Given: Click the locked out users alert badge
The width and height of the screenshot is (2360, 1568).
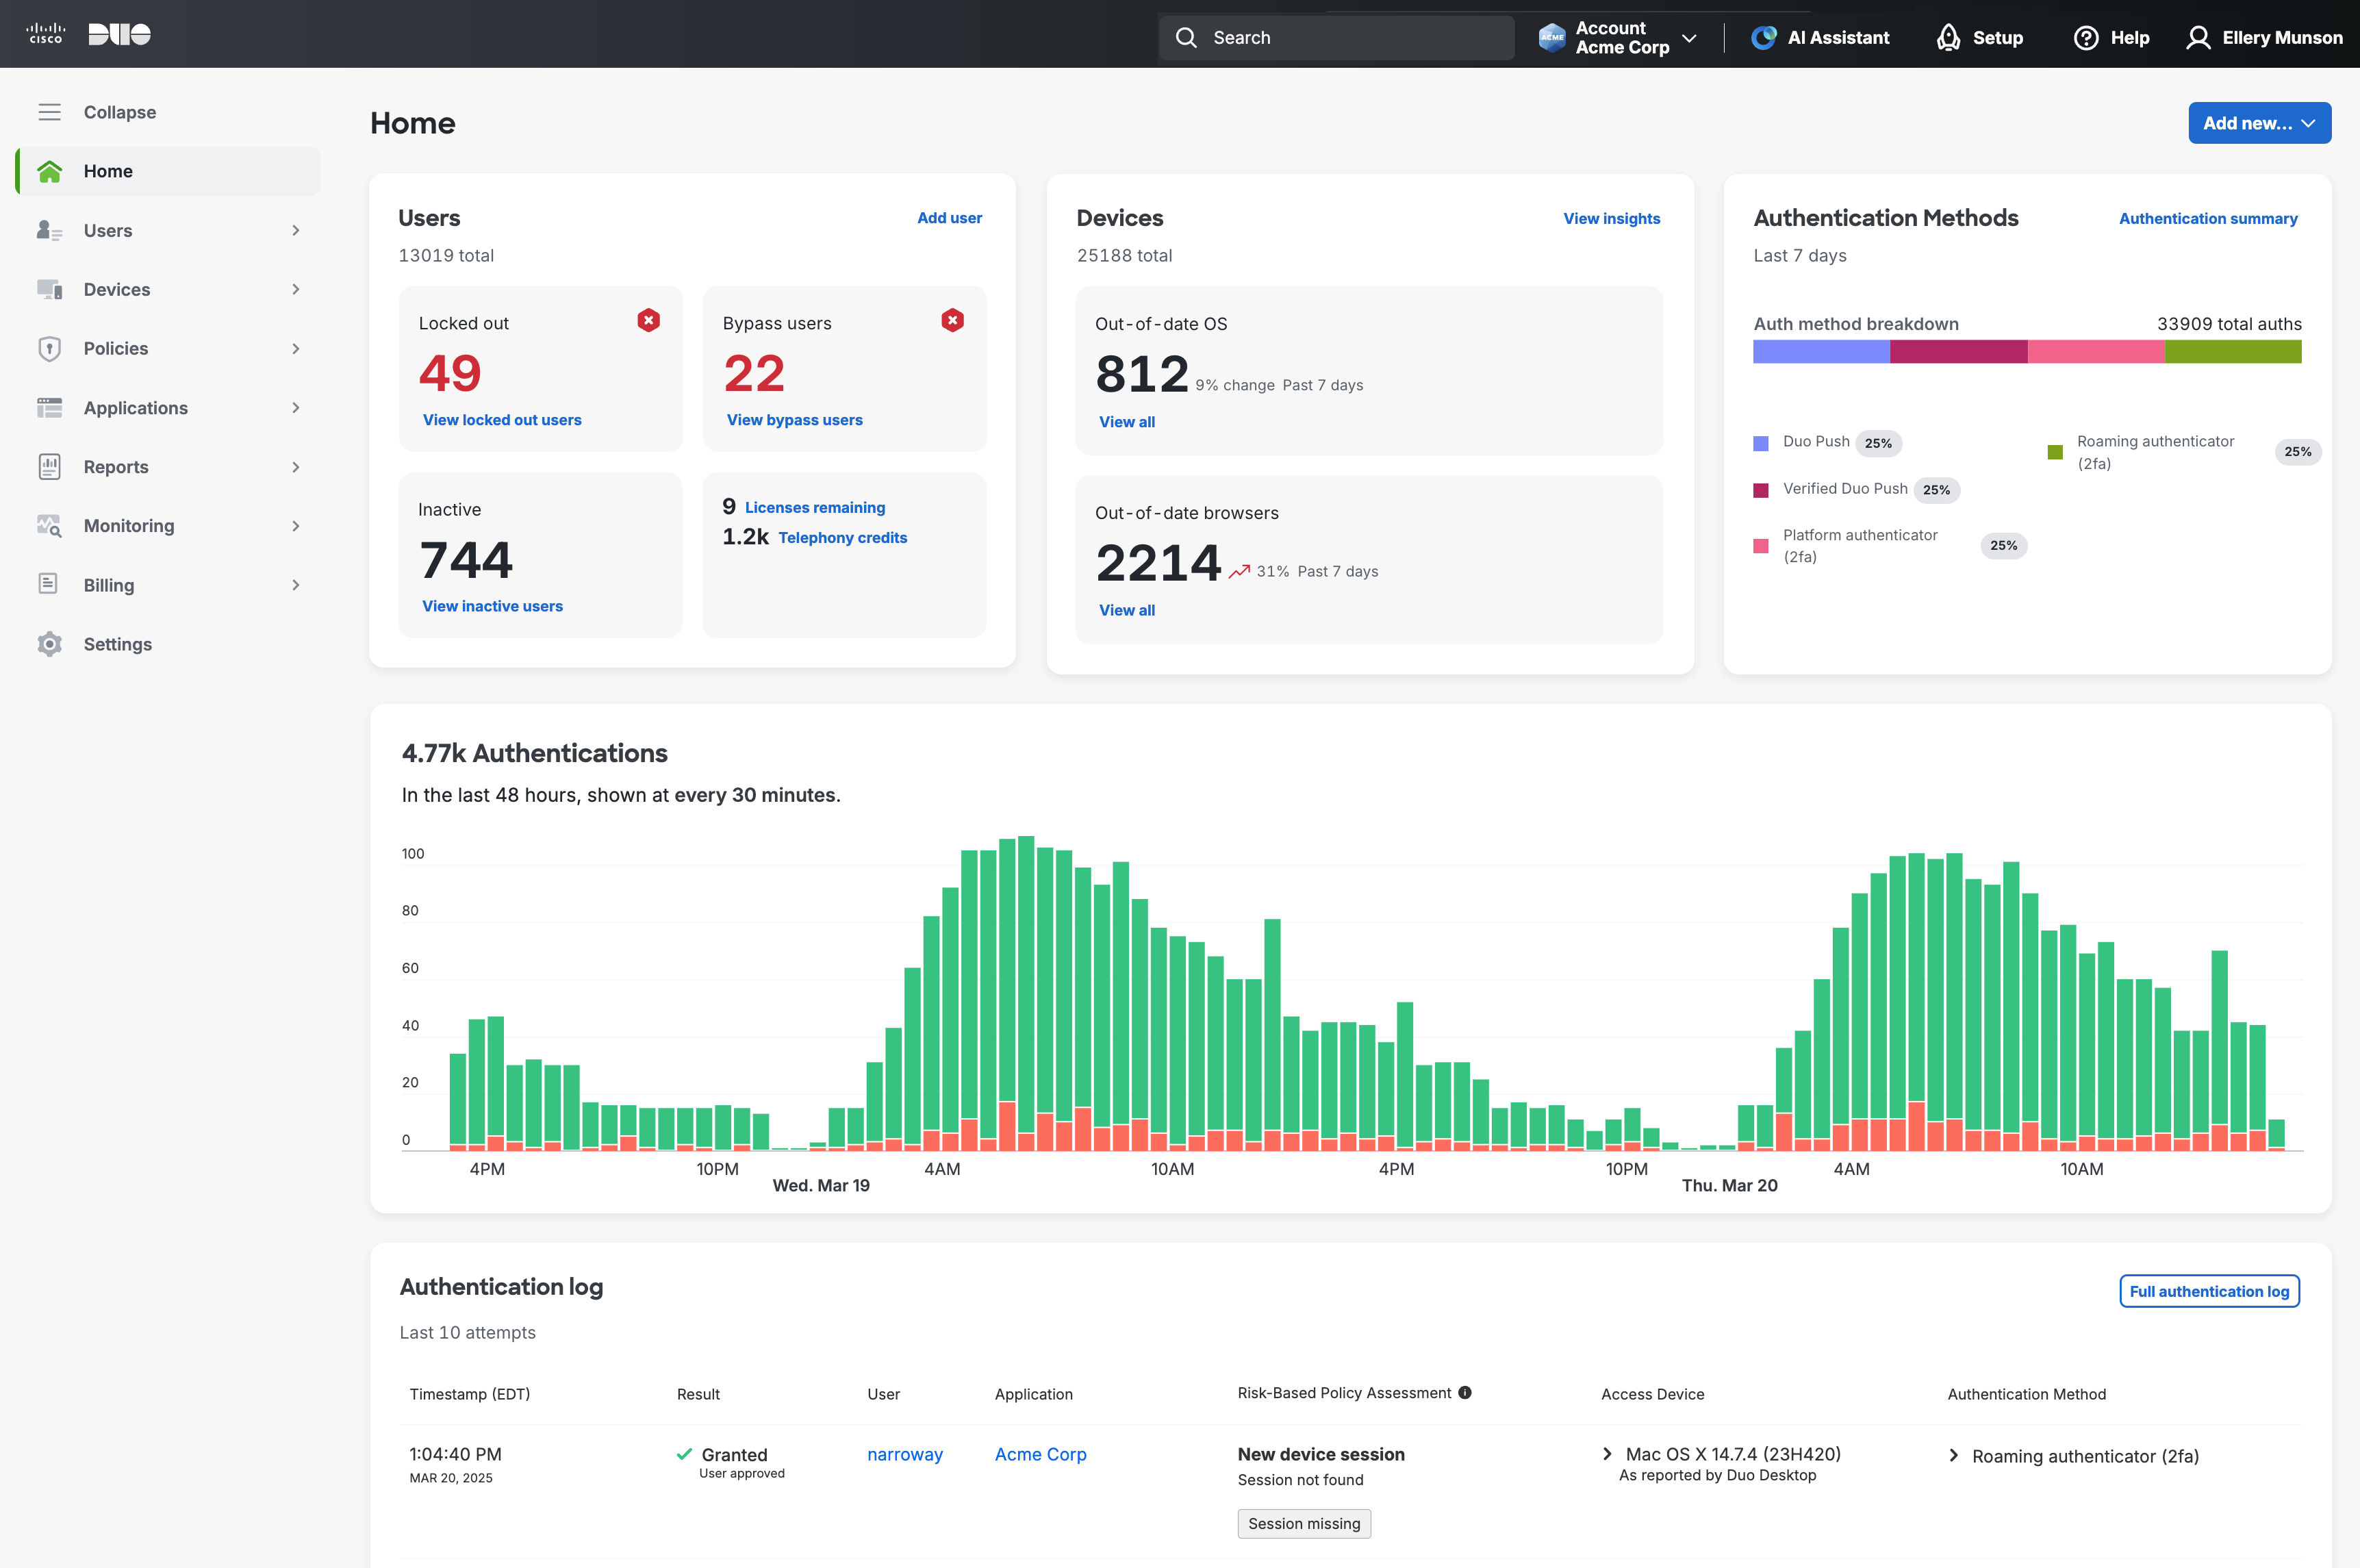Looking at the screenshot, I should point(647,321).
